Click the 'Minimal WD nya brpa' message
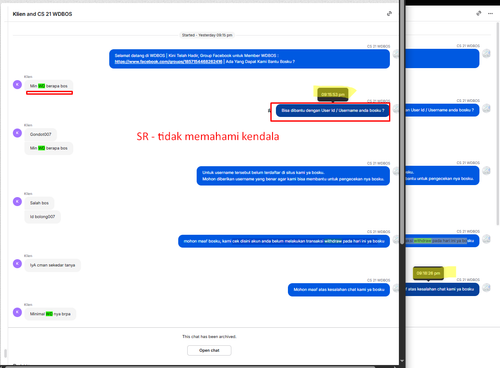This screenshot has width=500, height=368. pos(50,314)
